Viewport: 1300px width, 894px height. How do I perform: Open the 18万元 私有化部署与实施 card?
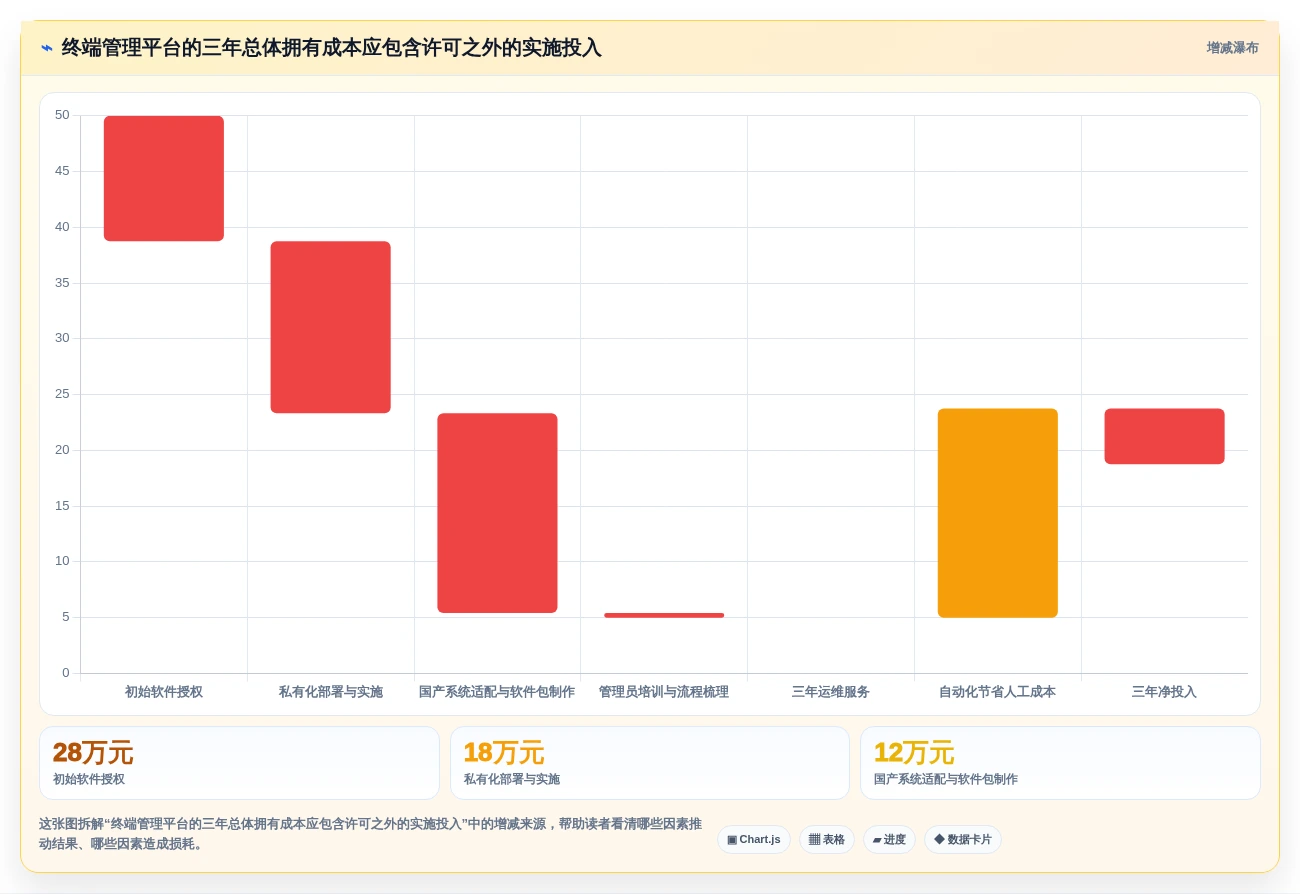click(x=650, y=763)
